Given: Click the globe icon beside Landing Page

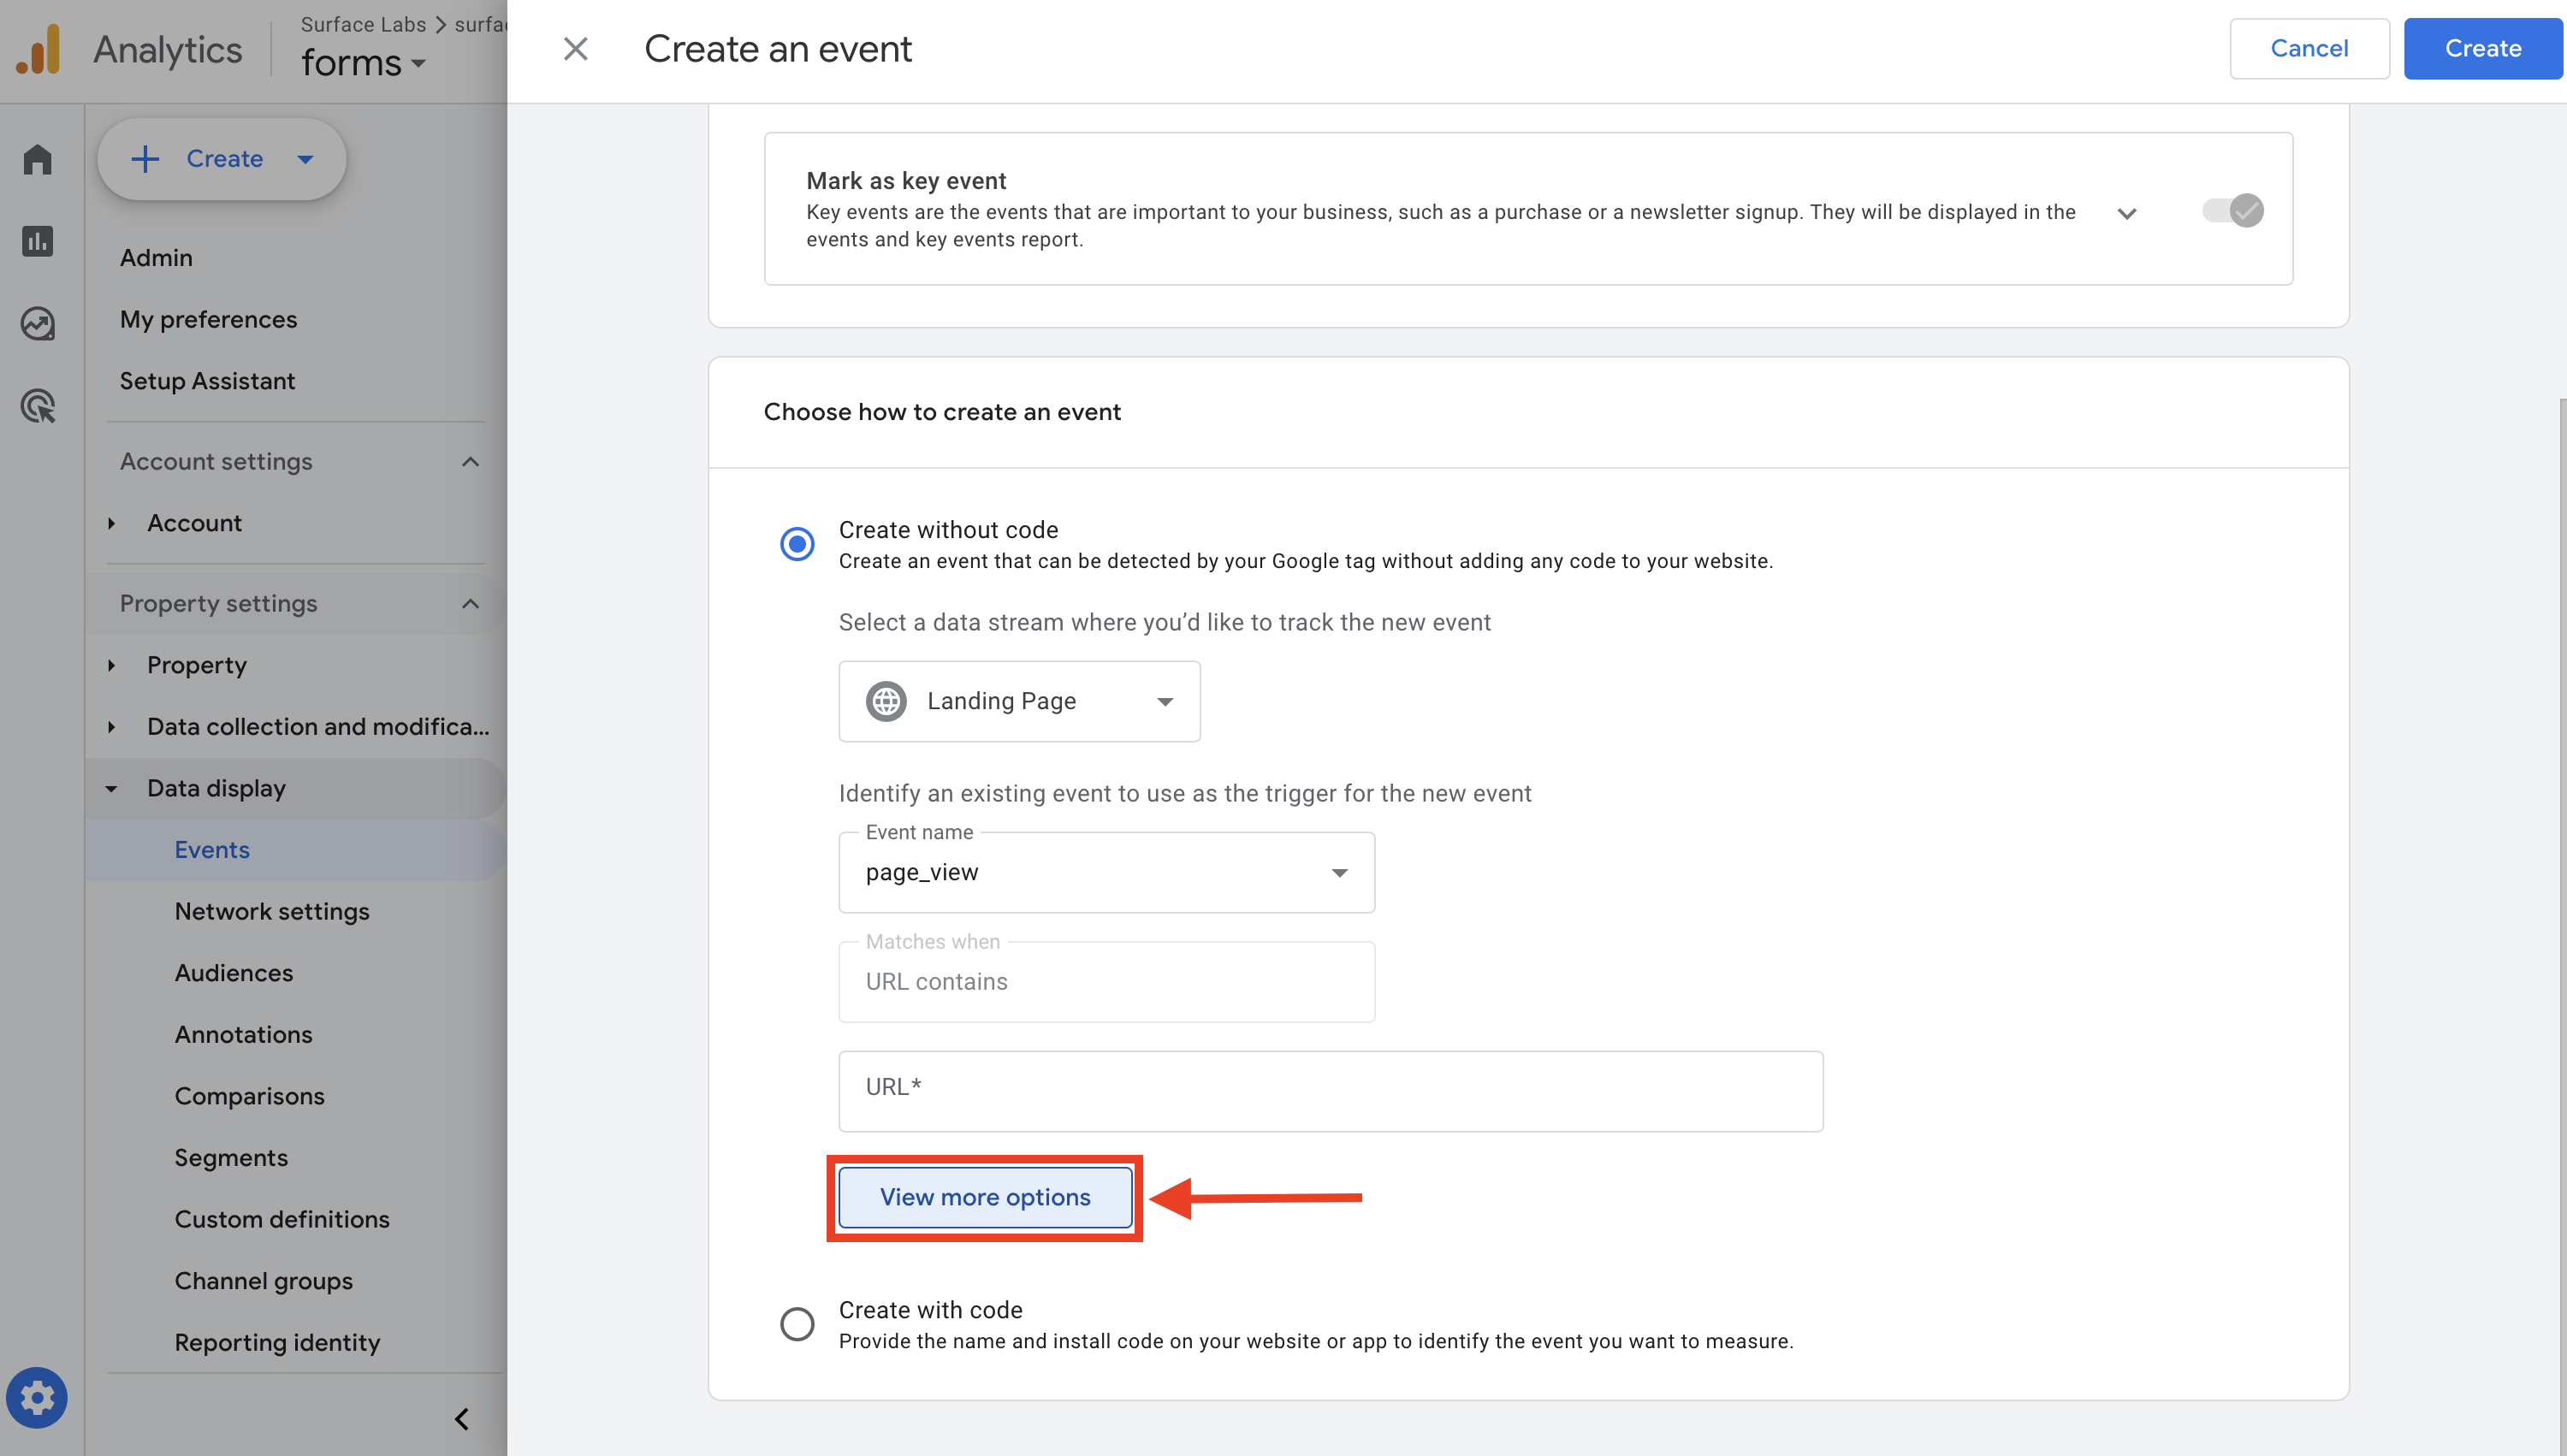Looking at the screenshot, I should tap(886, 701).
